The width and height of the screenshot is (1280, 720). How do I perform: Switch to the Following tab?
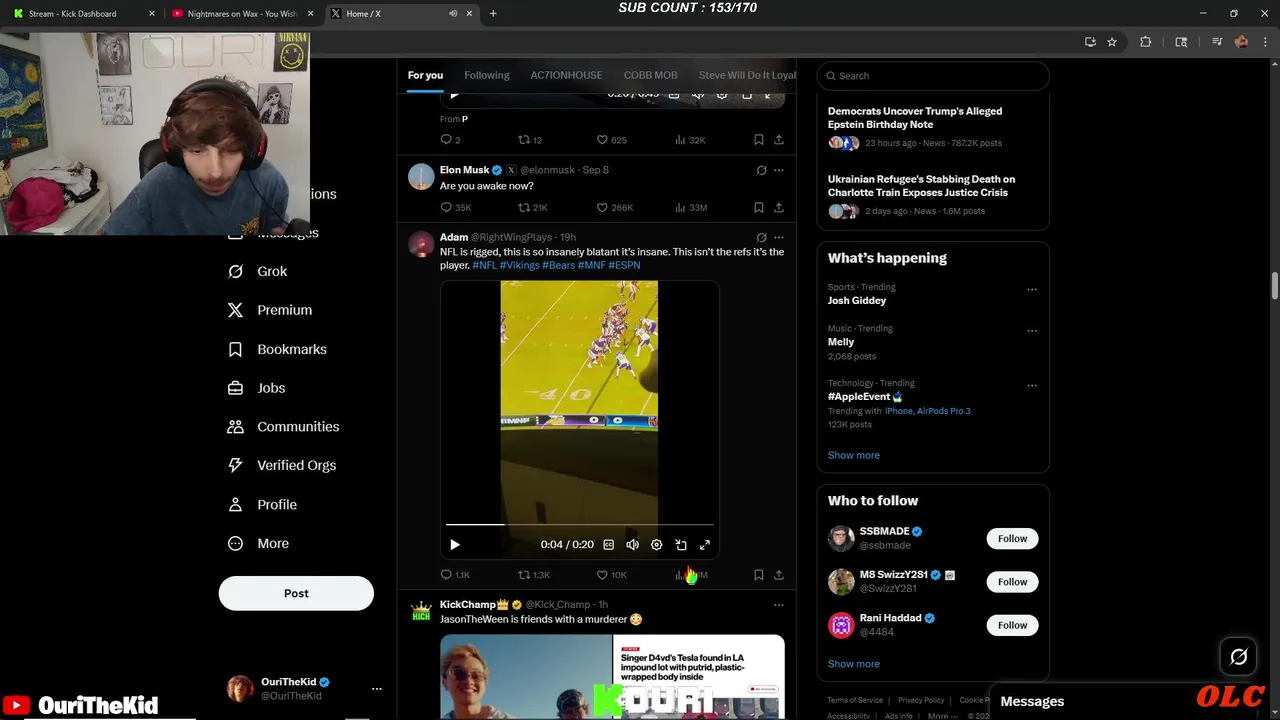(x=486, y=75)
